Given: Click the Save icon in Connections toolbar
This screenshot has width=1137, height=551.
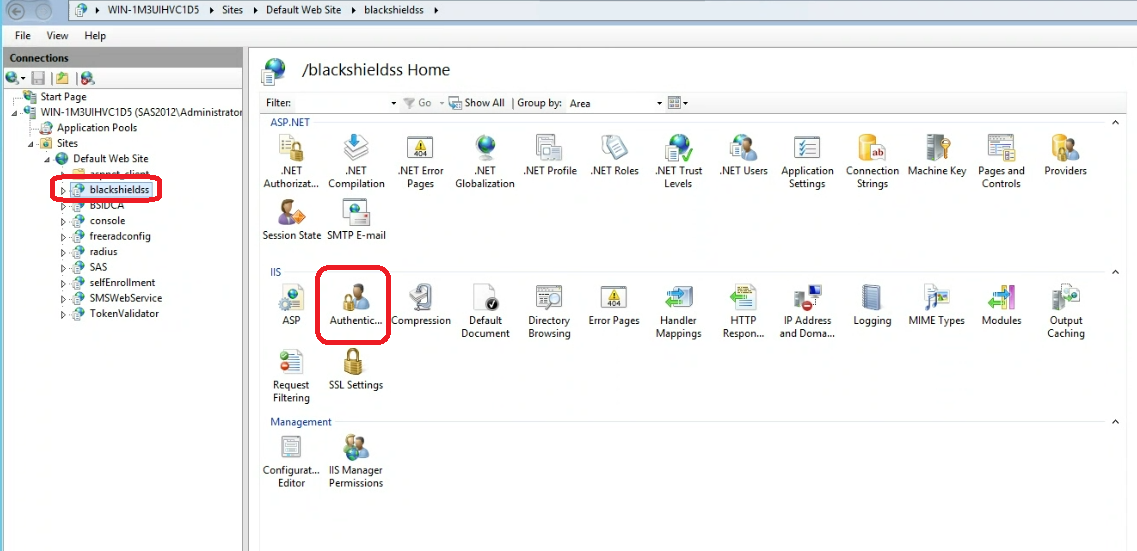Looking at the screenshot, I should [x=38, y=78].
